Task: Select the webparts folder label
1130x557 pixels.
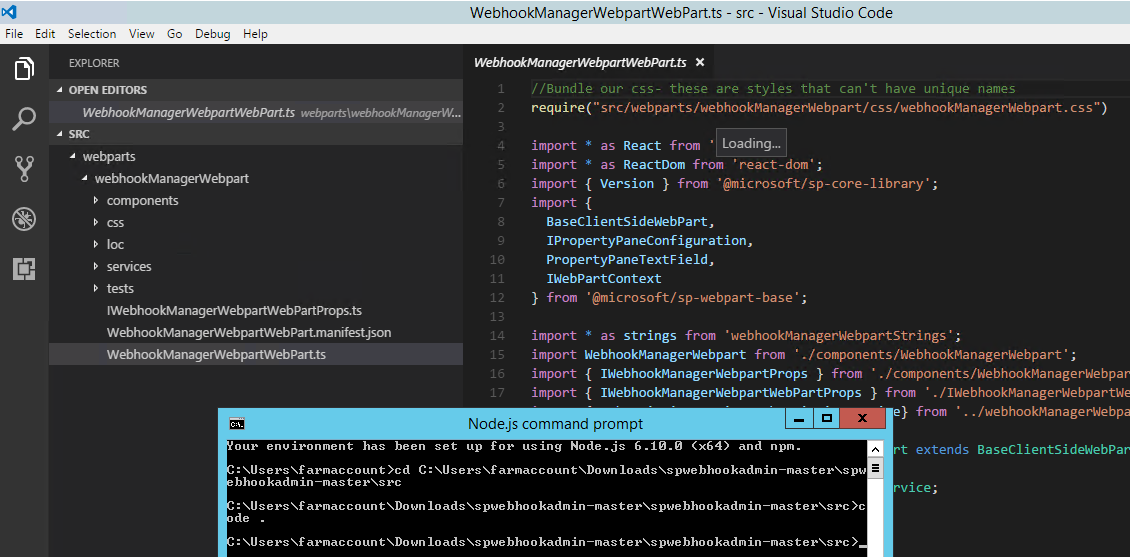Action: 109,156
